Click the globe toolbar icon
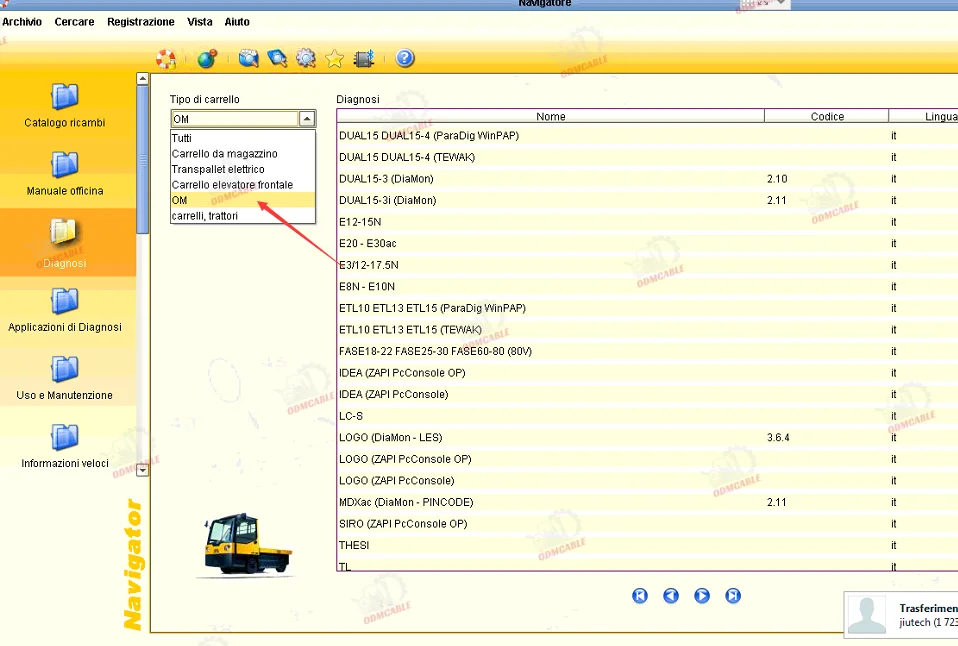 coord(206,59)
